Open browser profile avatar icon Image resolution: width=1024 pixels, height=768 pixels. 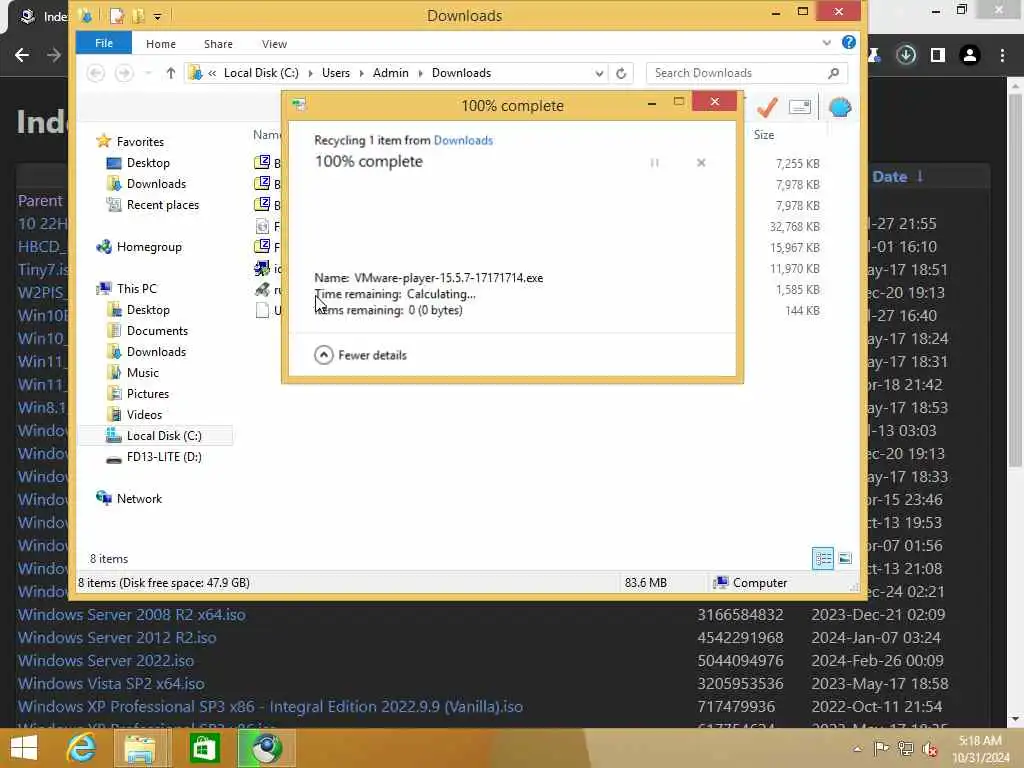(970, 56)
